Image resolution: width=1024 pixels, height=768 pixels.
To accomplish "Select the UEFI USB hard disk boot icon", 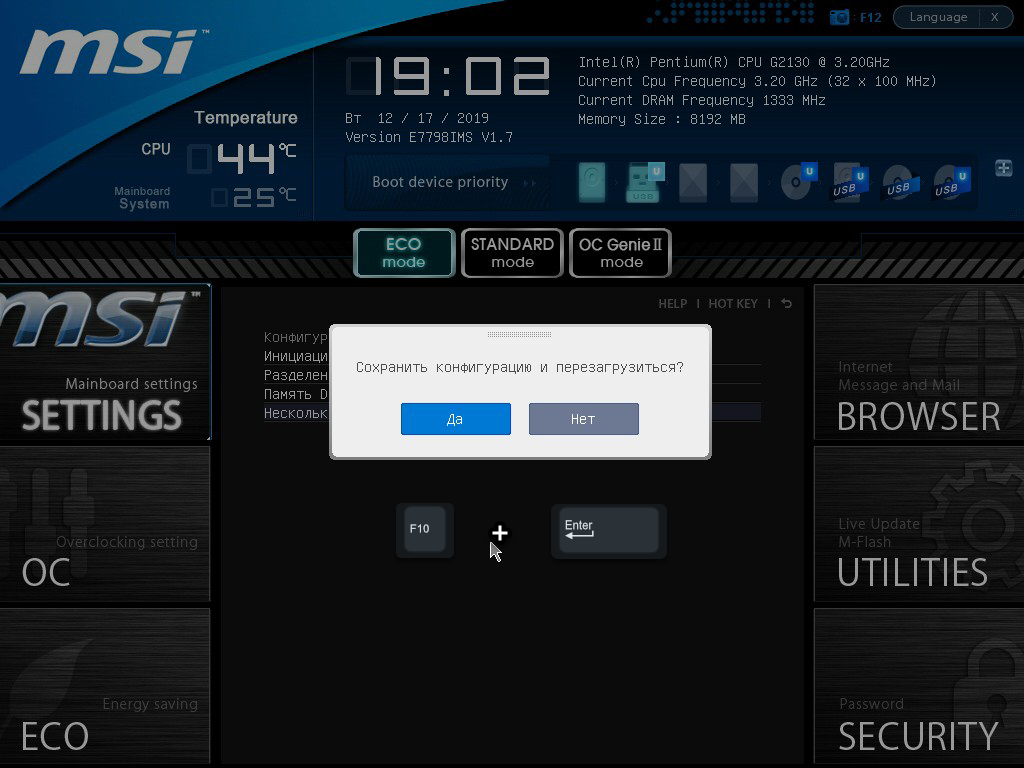I will point(850,182).
